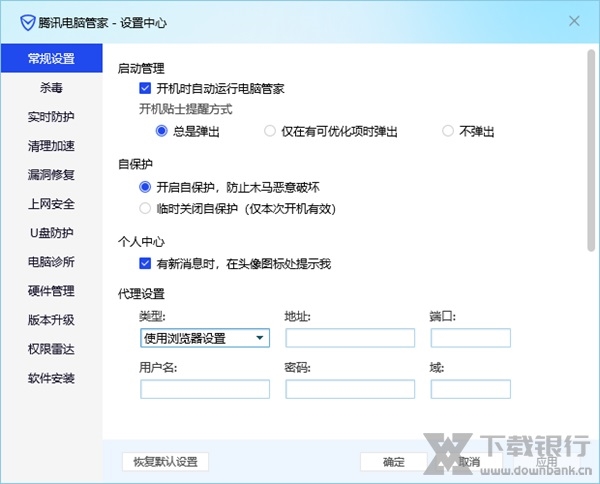Switch to U盘防护 settings

coord(52,233)
